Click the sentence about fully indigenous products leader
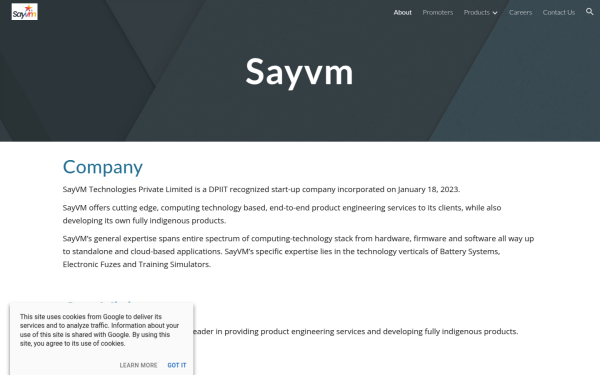600x375 pixels. [x=355, y=331]
